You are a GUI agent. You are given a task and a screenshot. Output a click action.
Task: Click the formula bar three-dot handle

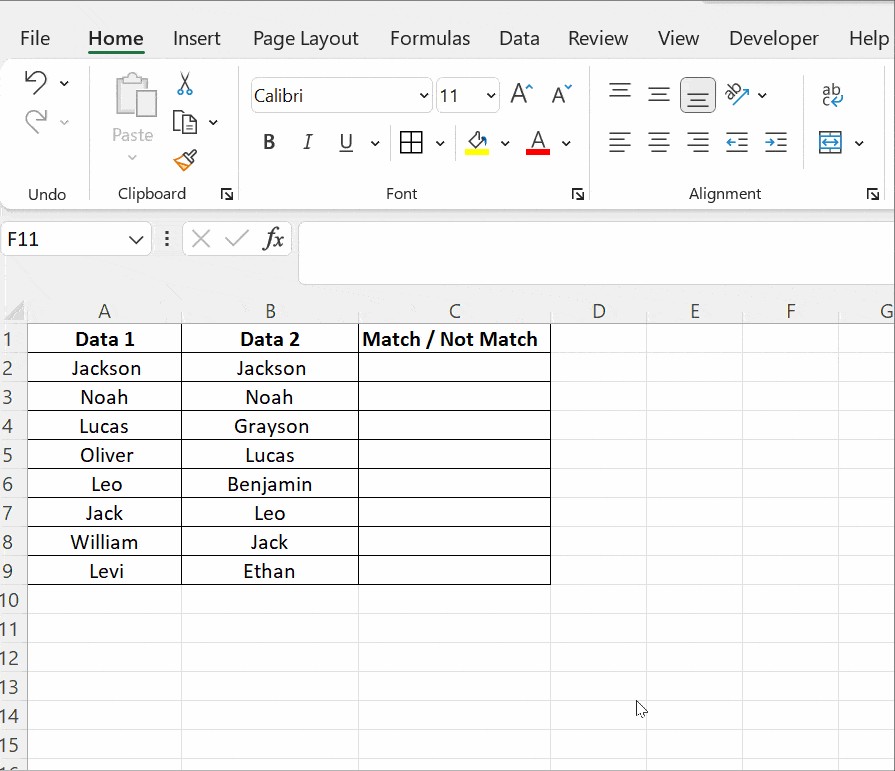coord(167,239)
